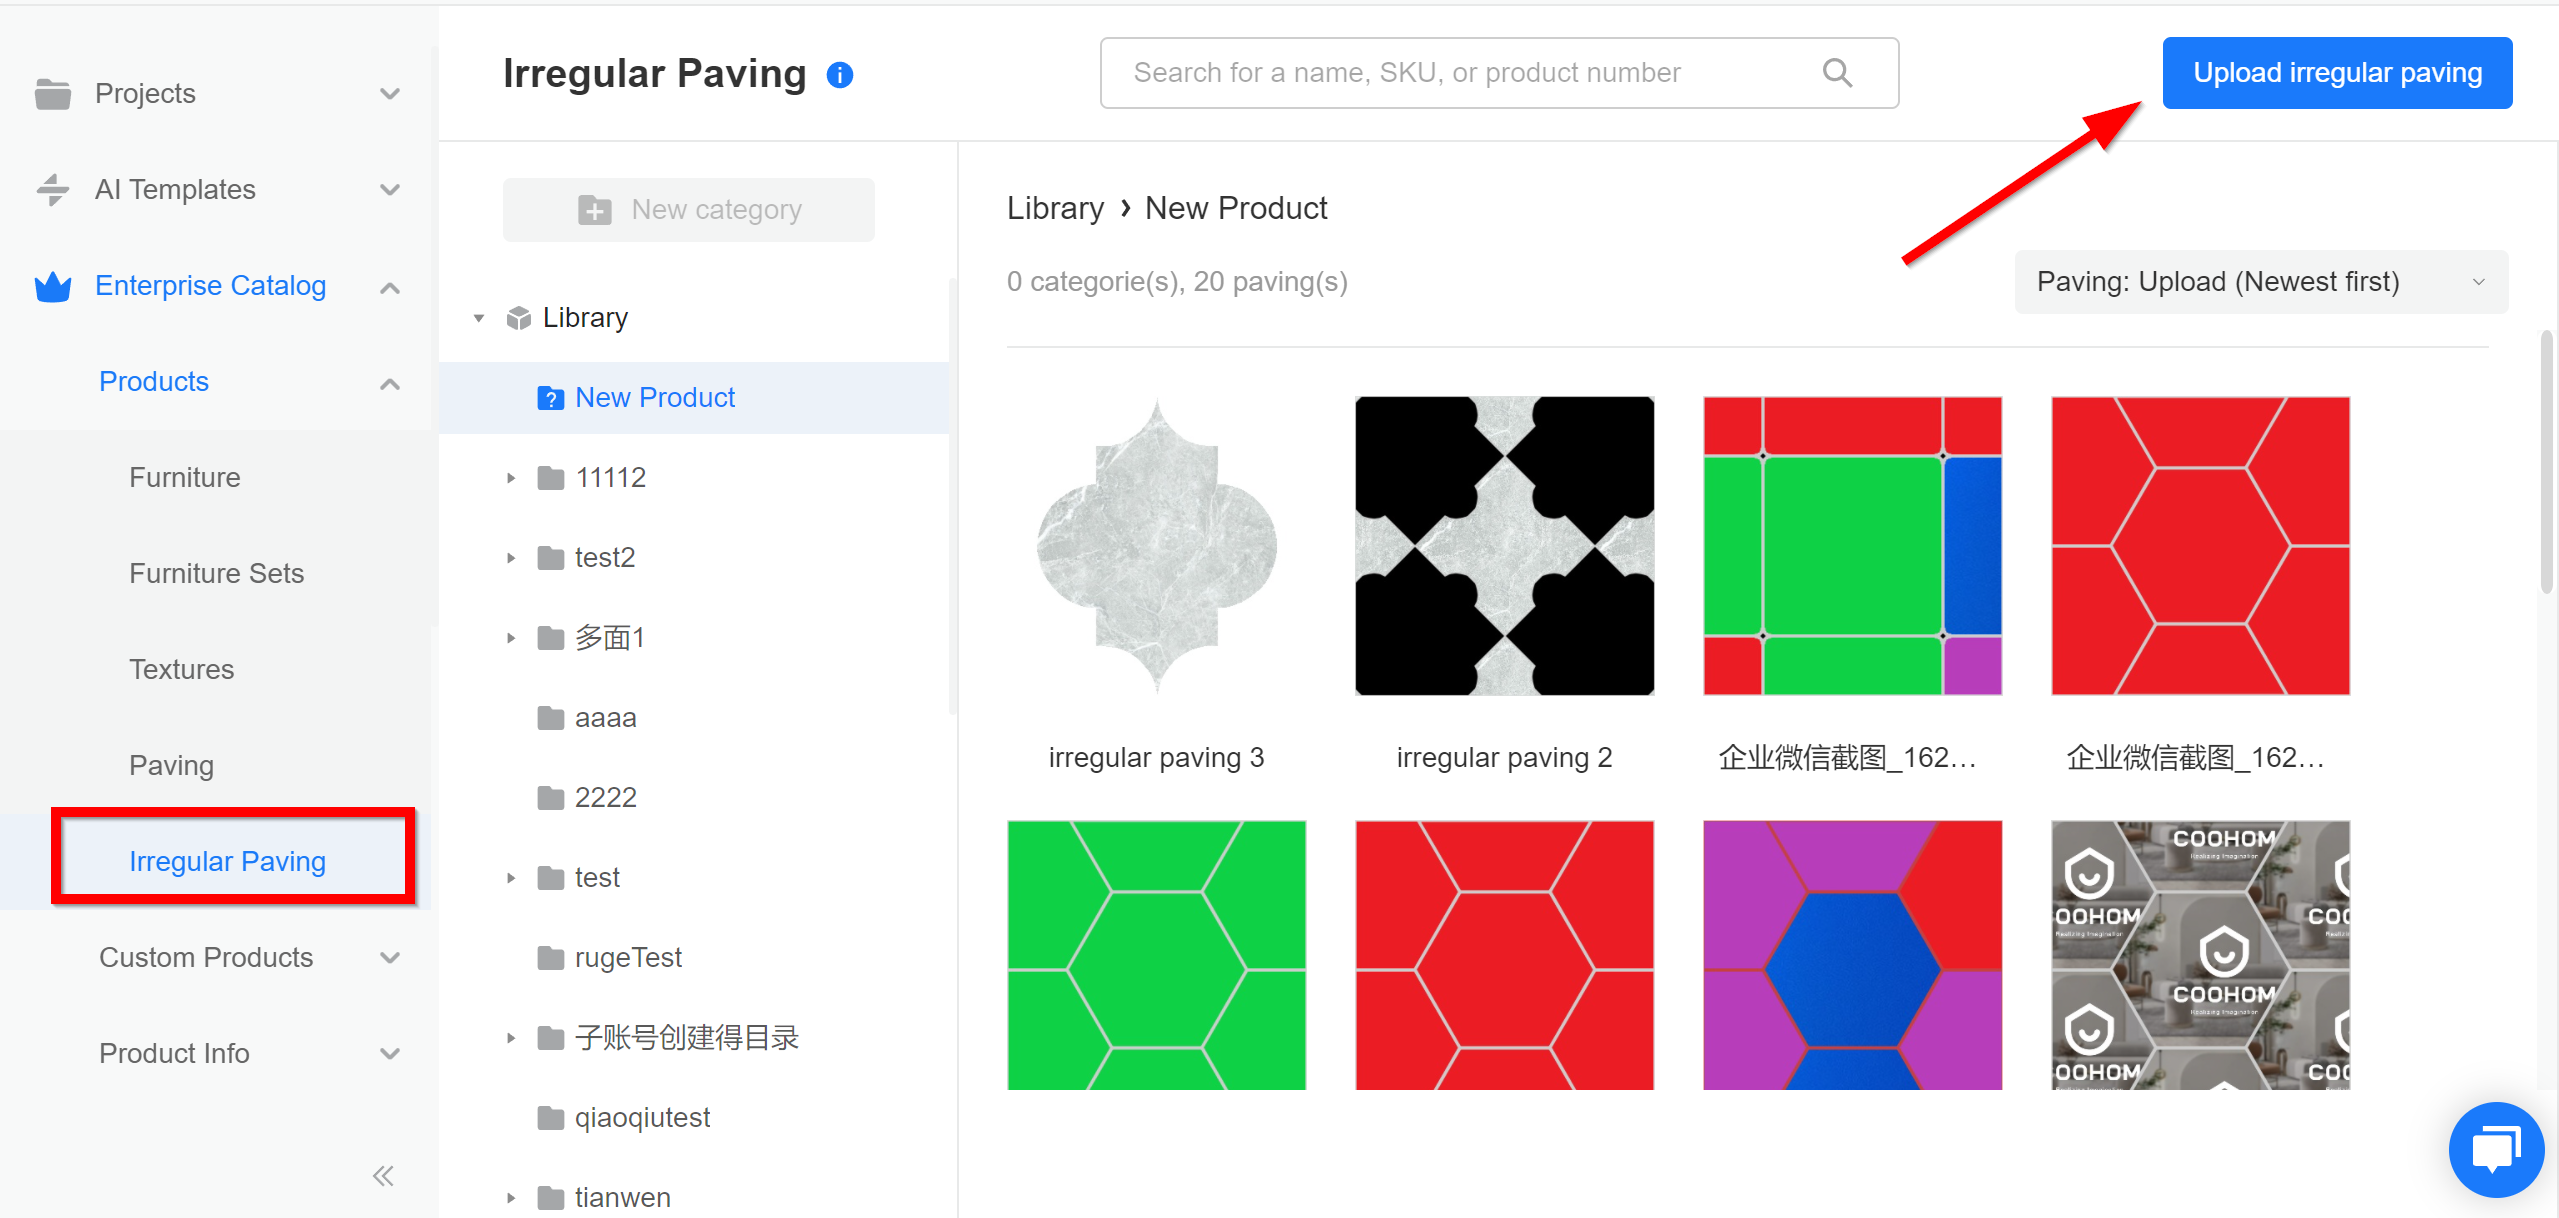This screenshot has height=1218, width=2559.
Task: Click the Enterprise Catalog crown icon
Action: (53, 287)
